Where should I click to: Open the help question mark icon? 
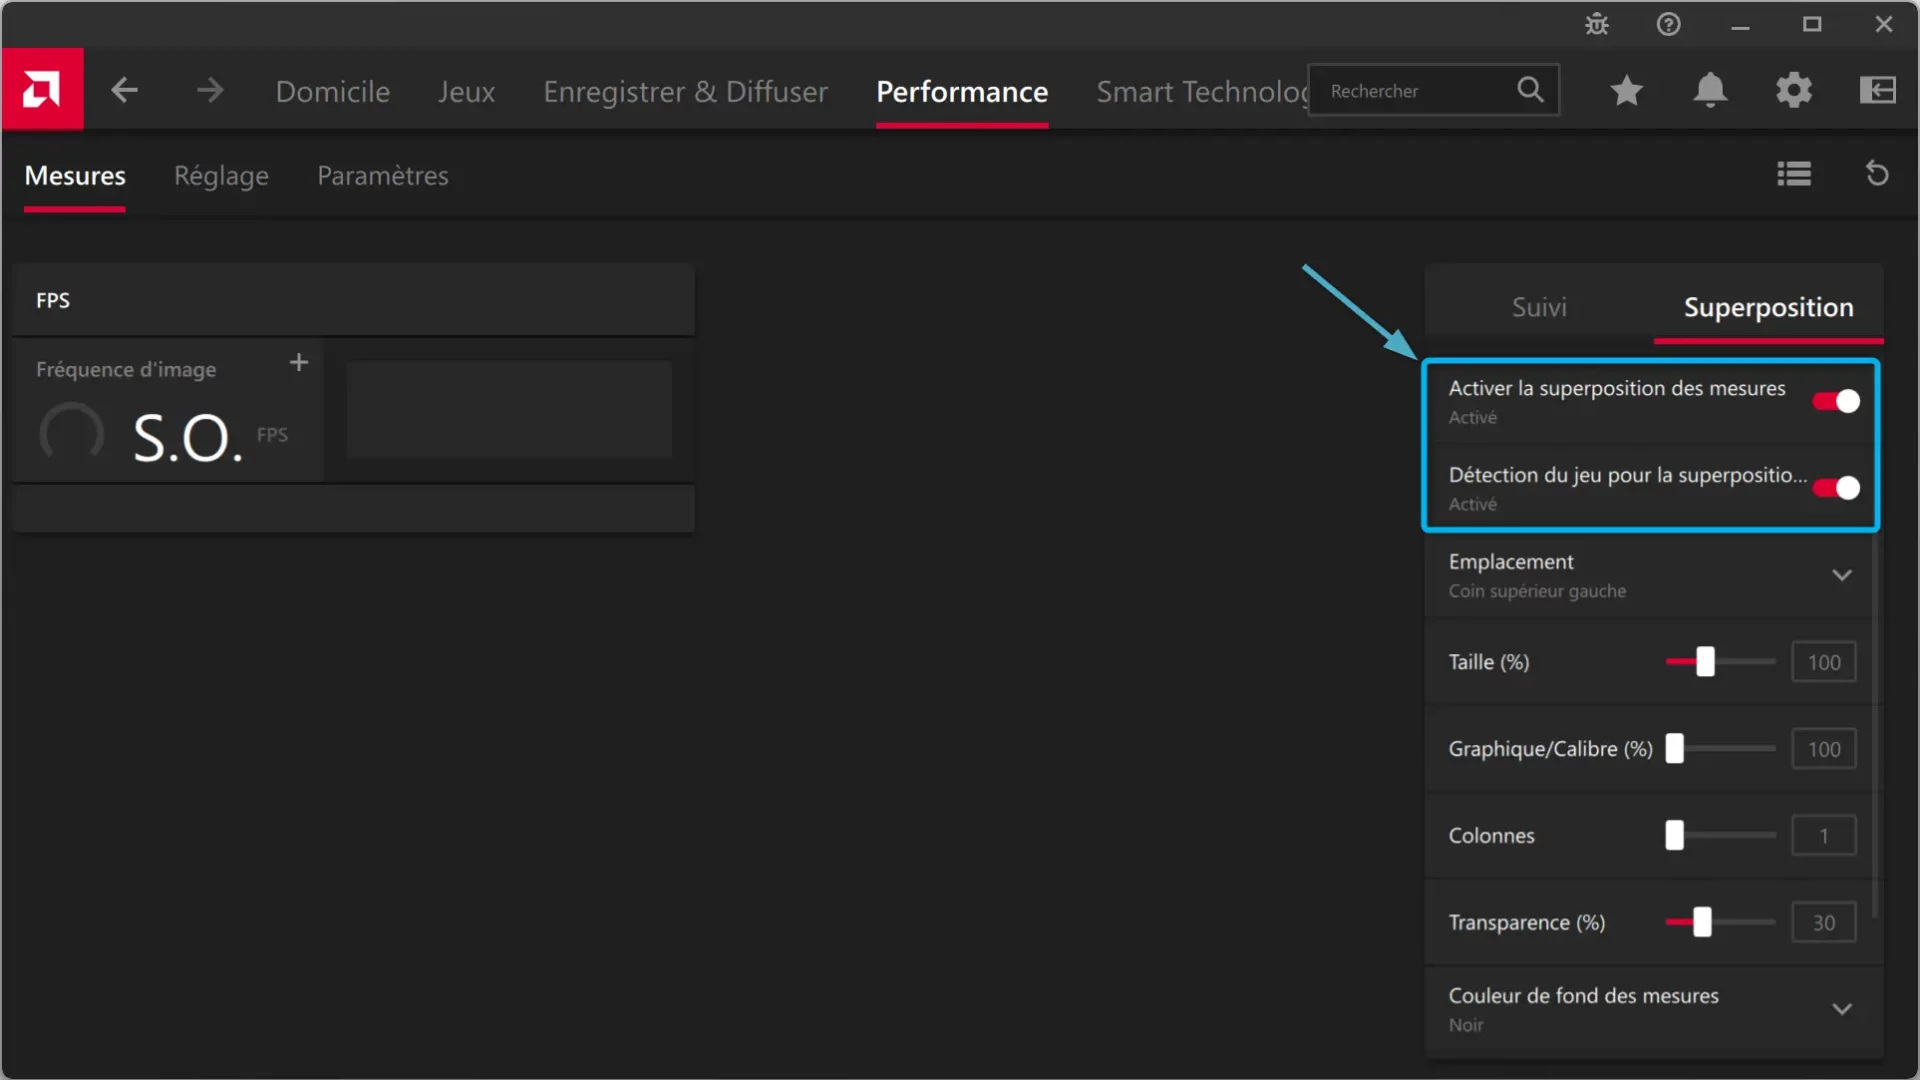[1668, 24]
